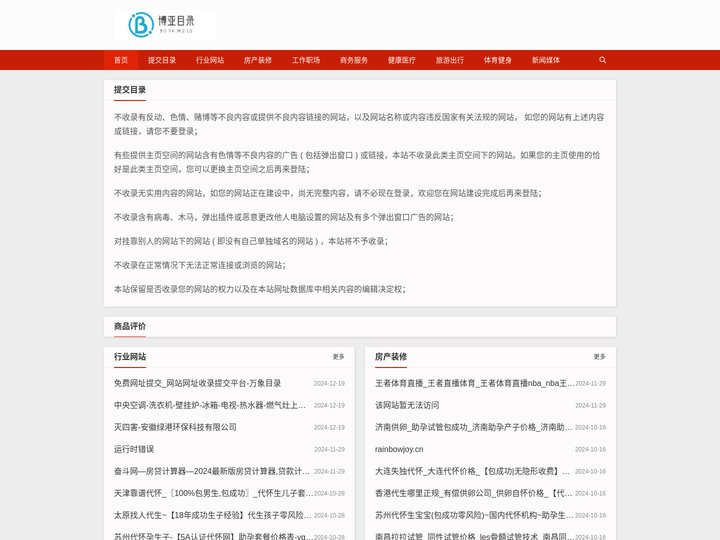Image resolution: width=720 pixels, height=540 pixels.
Task: Go to the 行业网站 nav menu
Action: (x=210, y=60)
